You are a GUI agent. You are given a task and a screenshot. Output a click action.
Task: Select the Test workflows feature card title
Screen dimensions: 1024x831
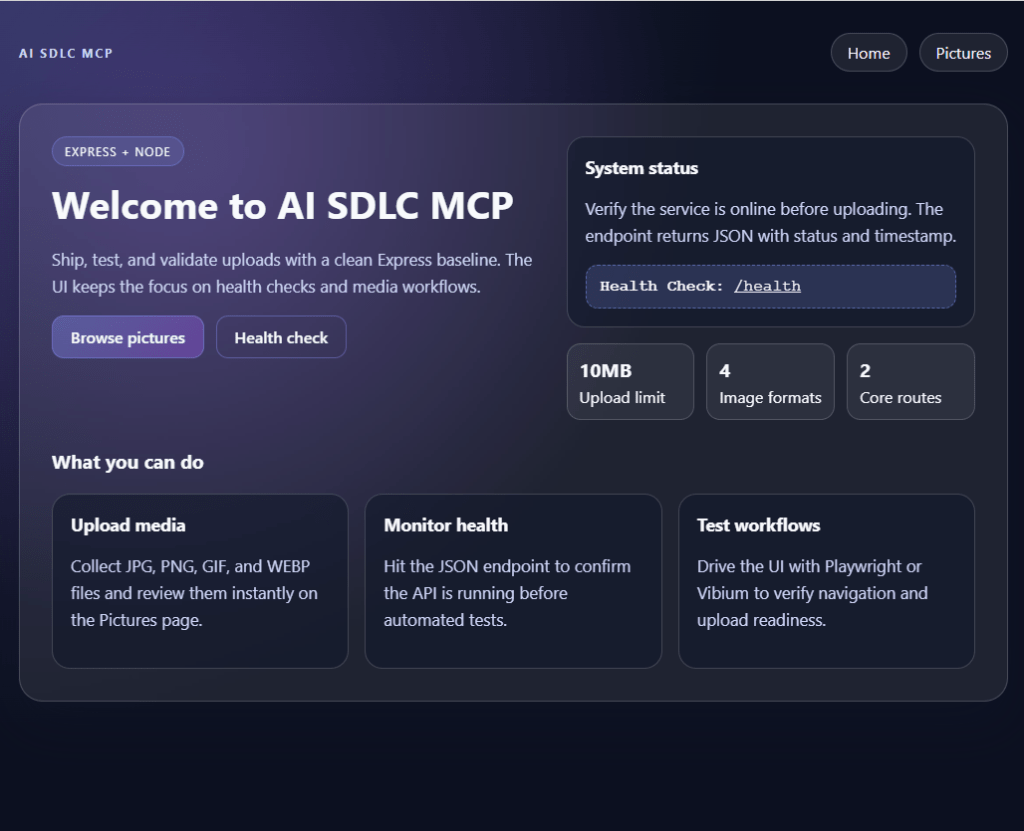tap(758, 525)
